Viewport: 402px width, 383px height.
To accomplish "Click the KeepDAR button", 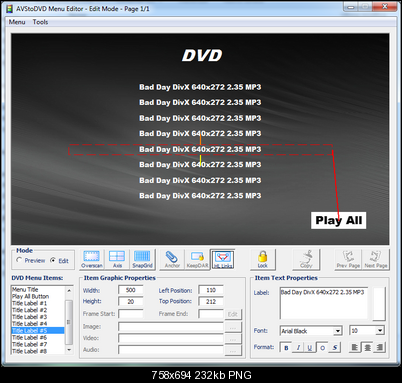I will click(197, 259).
